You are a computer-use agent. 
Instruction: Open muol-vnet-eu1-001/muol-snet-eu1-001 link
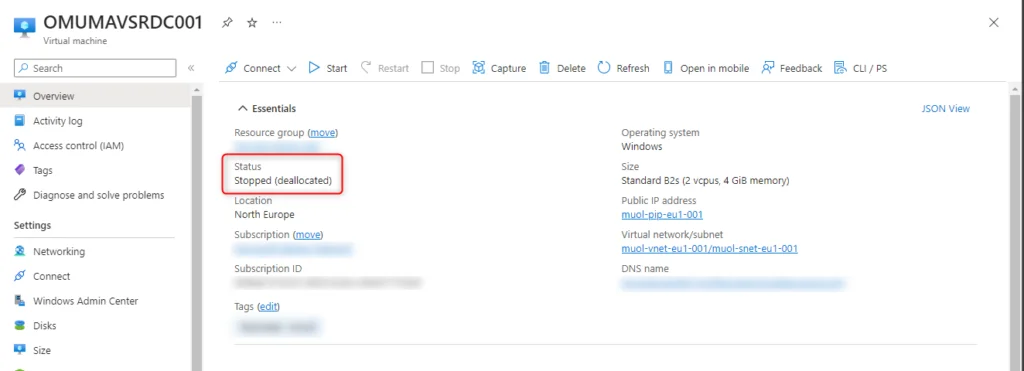pos(709,249)
